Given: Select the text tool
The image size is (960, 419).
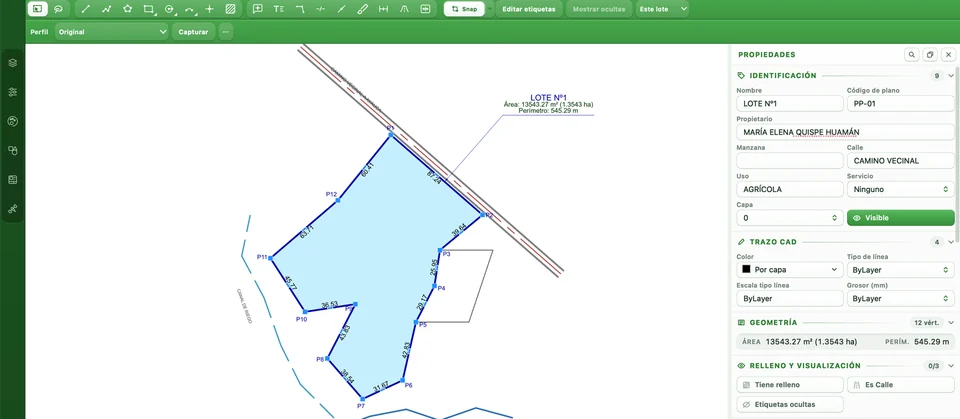Looking at the screenshot, I should point(279,9).
